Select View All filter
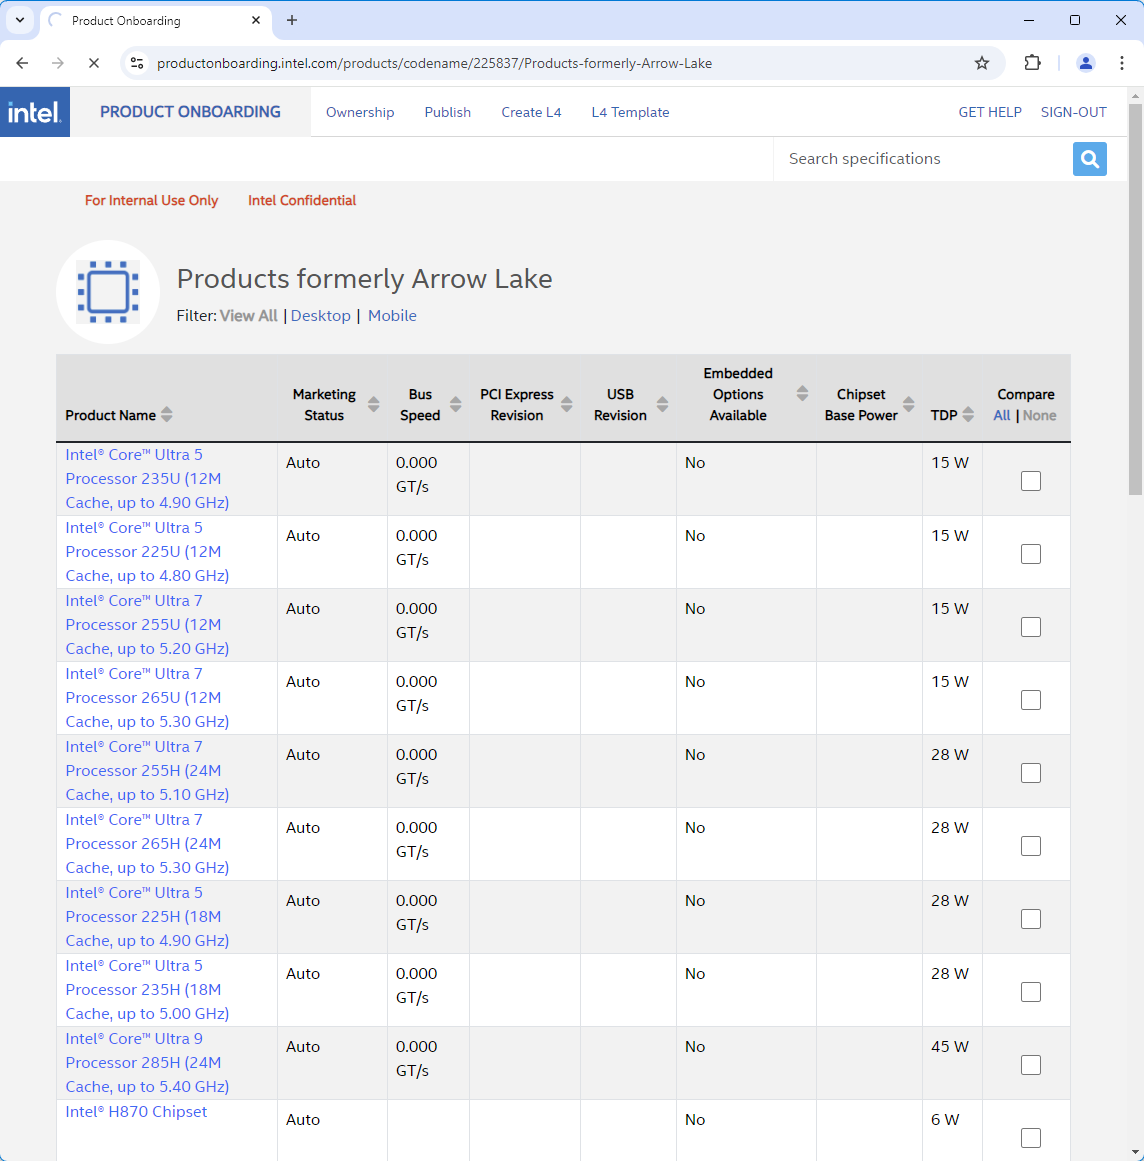The height and width of the screenshot is (1161, 1144). tap(249, 315)
